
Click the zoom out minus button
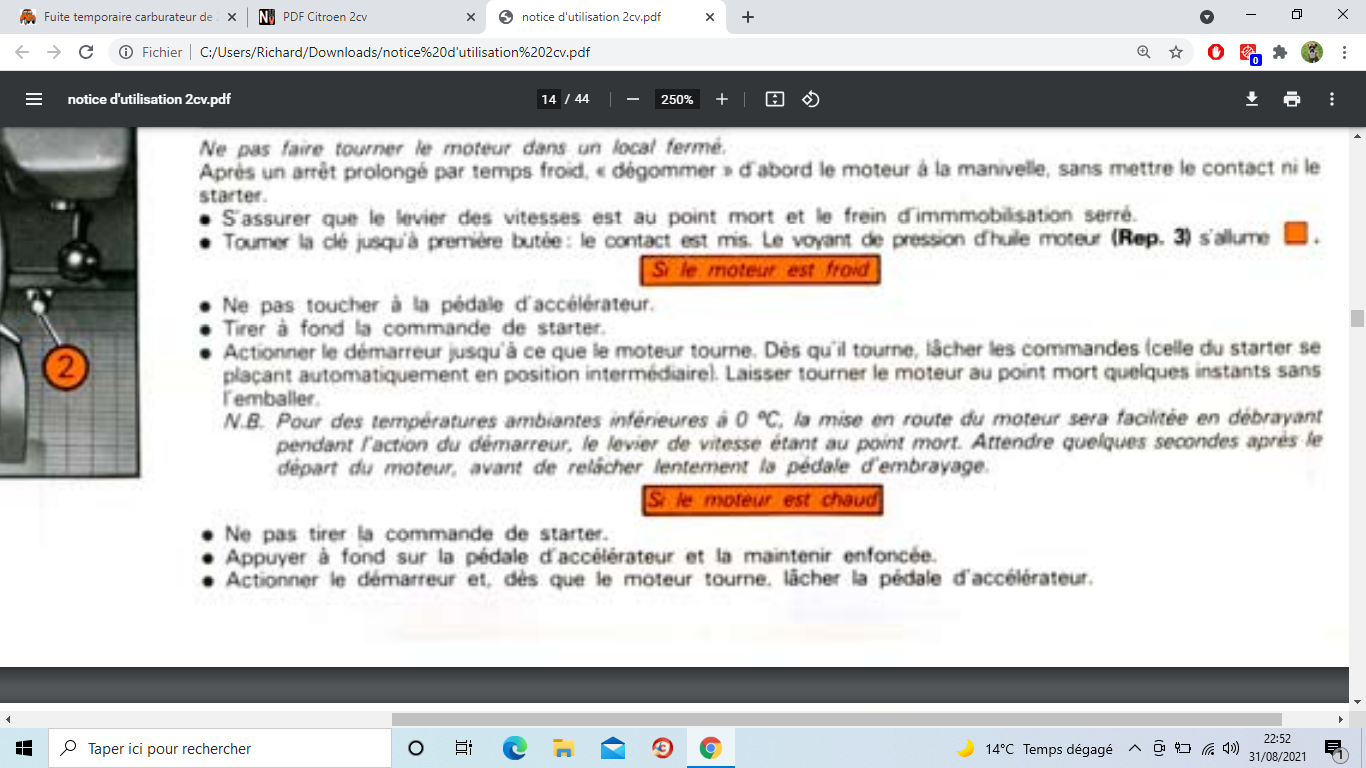(632, 99)
